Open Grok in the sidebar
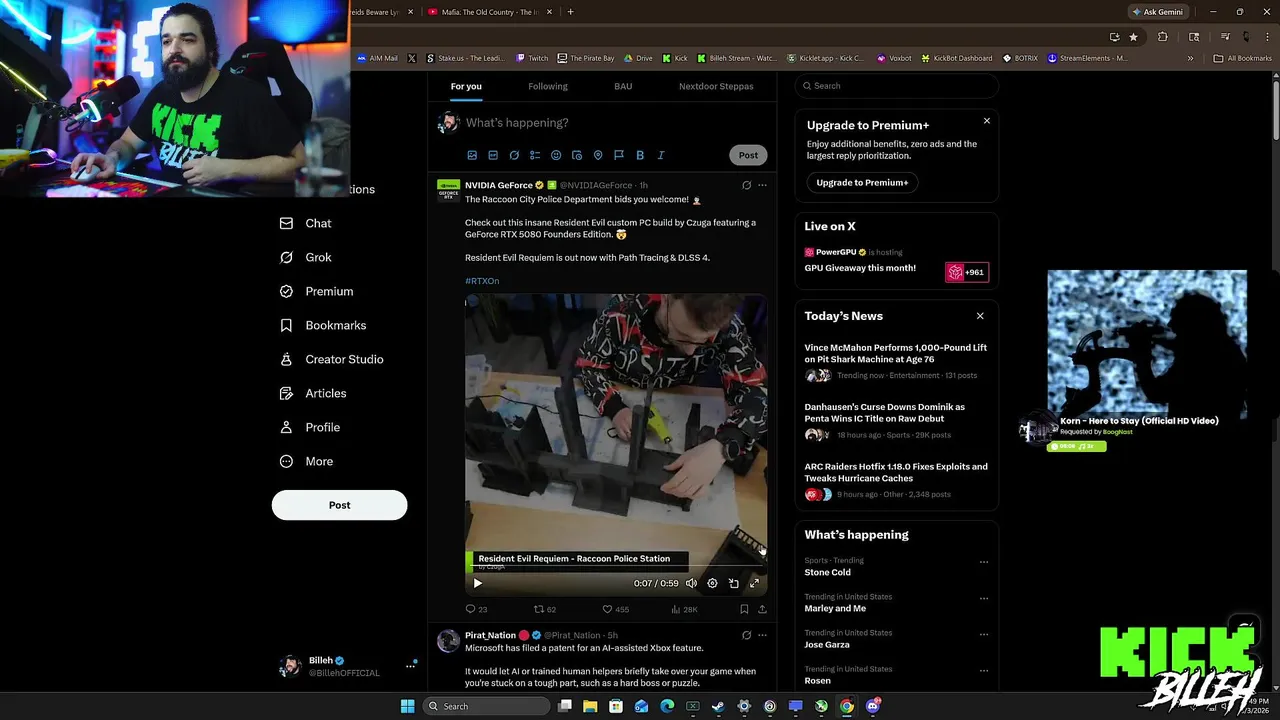This screenshot has height=720, width=1280. point(305,257)
